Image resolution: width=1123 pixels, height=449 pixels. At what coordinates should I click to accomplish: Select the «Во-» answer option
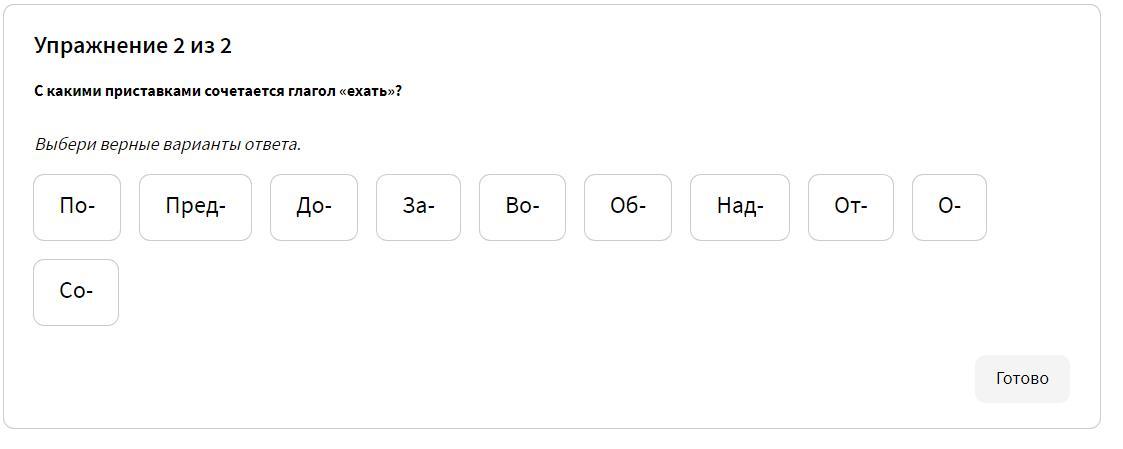click(x=522, y=207)
